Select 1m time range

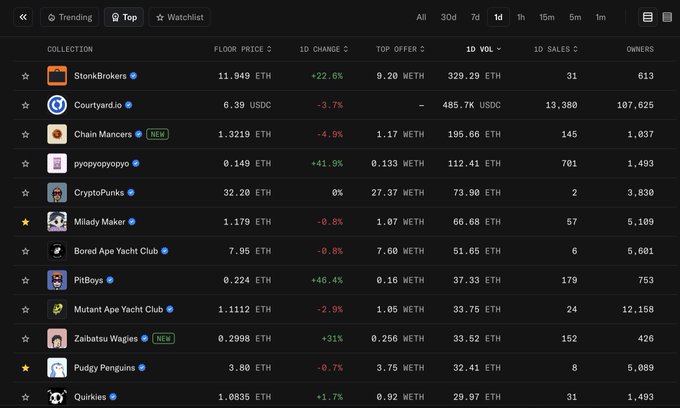point(601,17)
